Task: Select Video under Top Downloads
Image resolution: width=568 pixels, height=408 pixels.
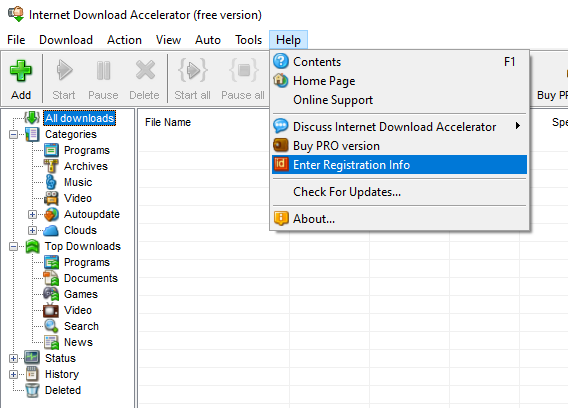Action: coord(78,310)
